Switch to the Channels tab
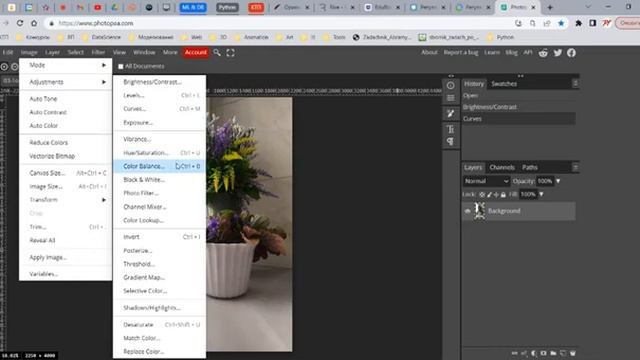The height and width of the screenshot is (360, 640). (x=502, y=167)
